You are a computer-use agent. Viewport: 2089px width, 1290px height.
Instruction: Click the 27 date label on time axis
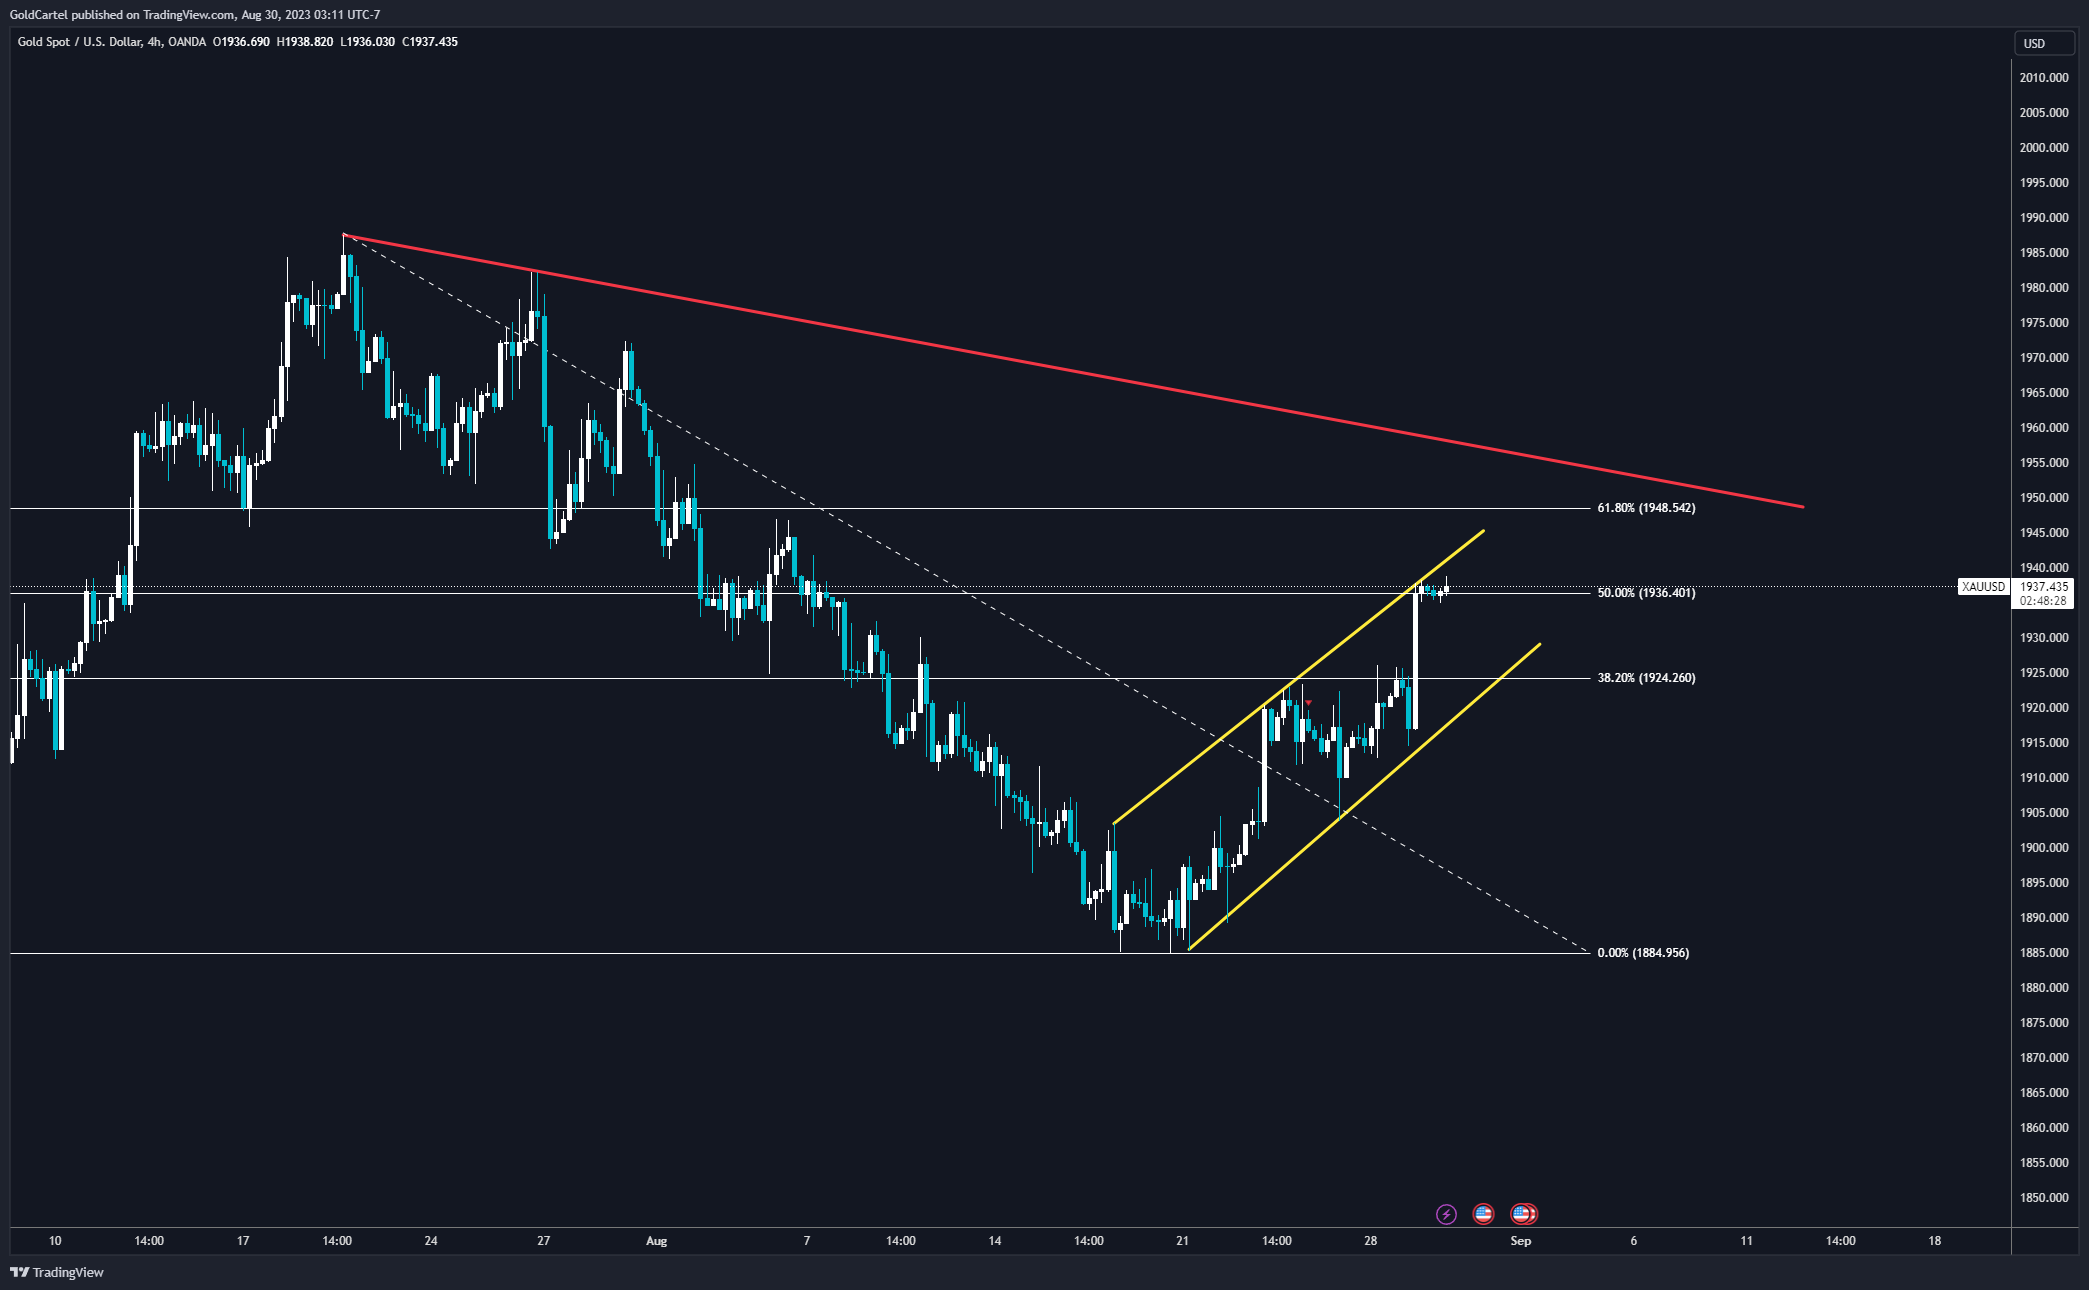pos(544,1241)
